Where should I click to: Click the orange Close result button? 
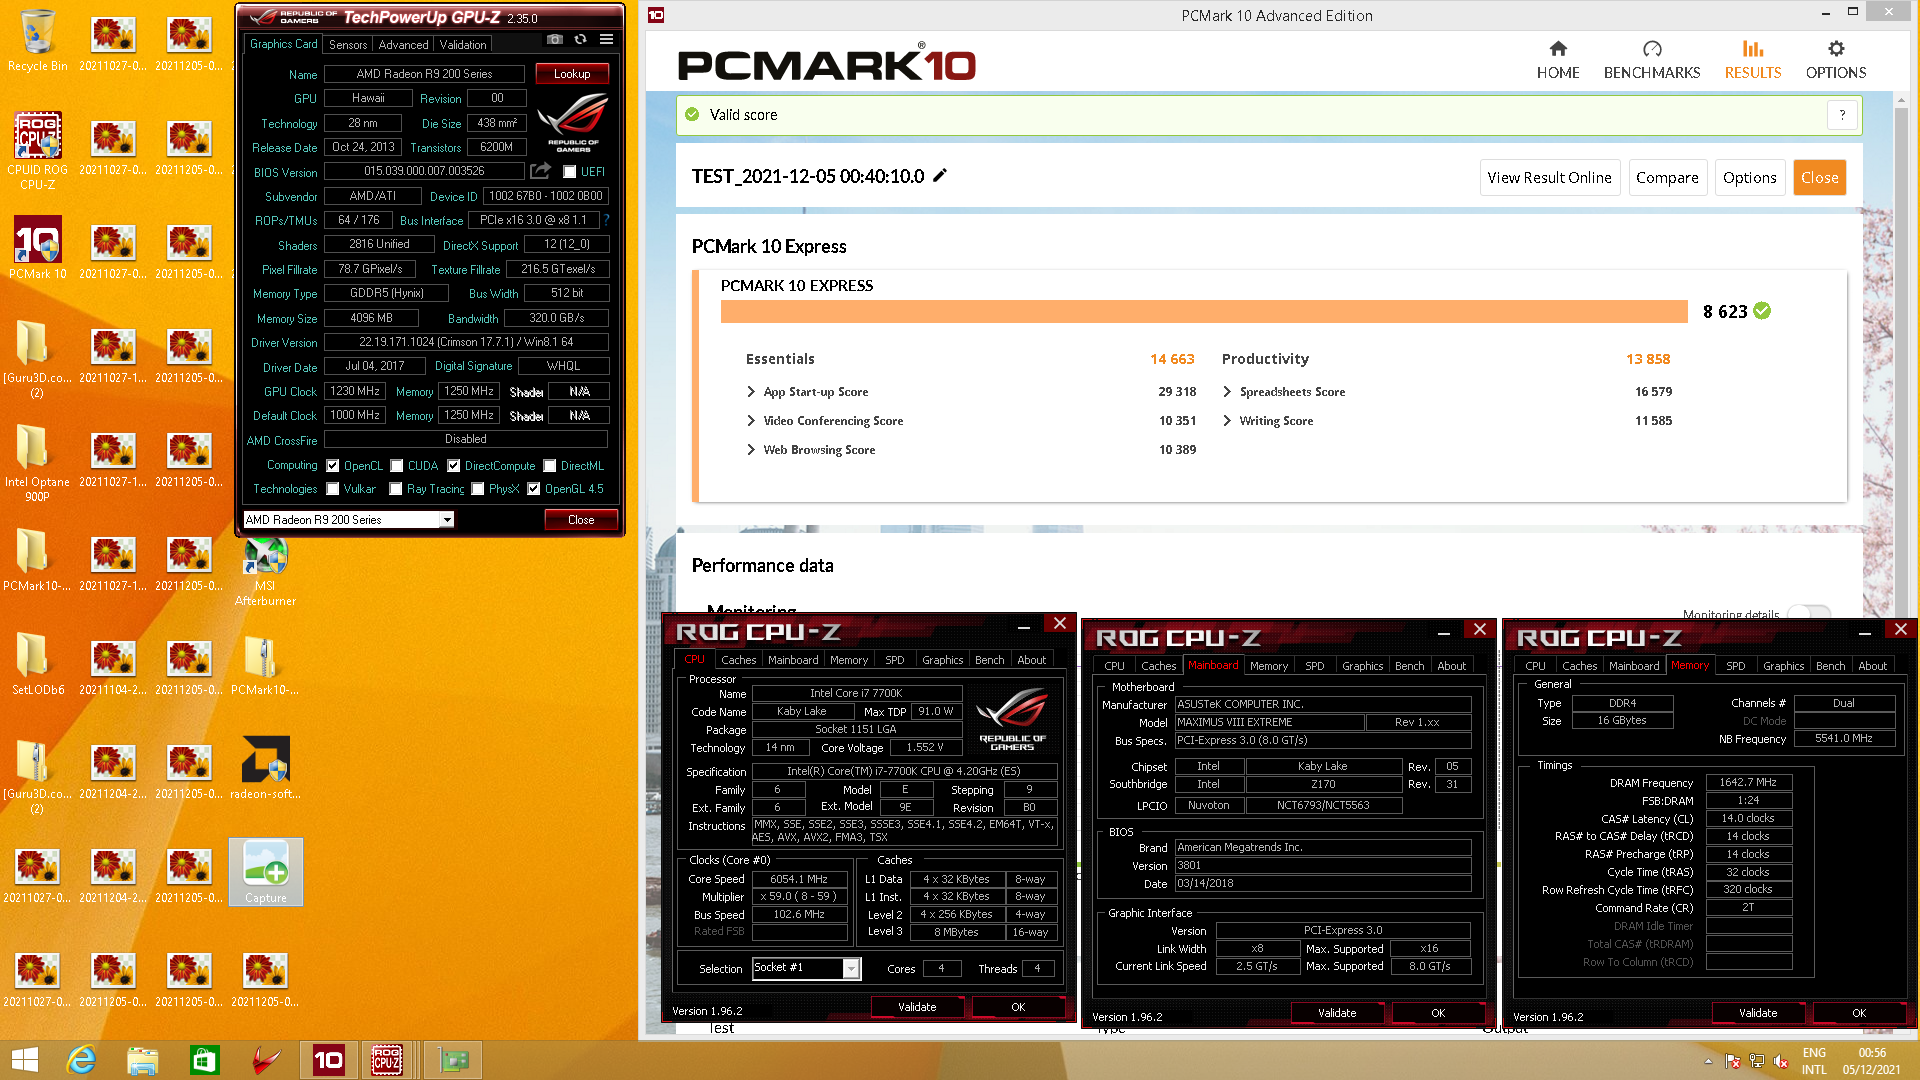tap(1819, 178)
